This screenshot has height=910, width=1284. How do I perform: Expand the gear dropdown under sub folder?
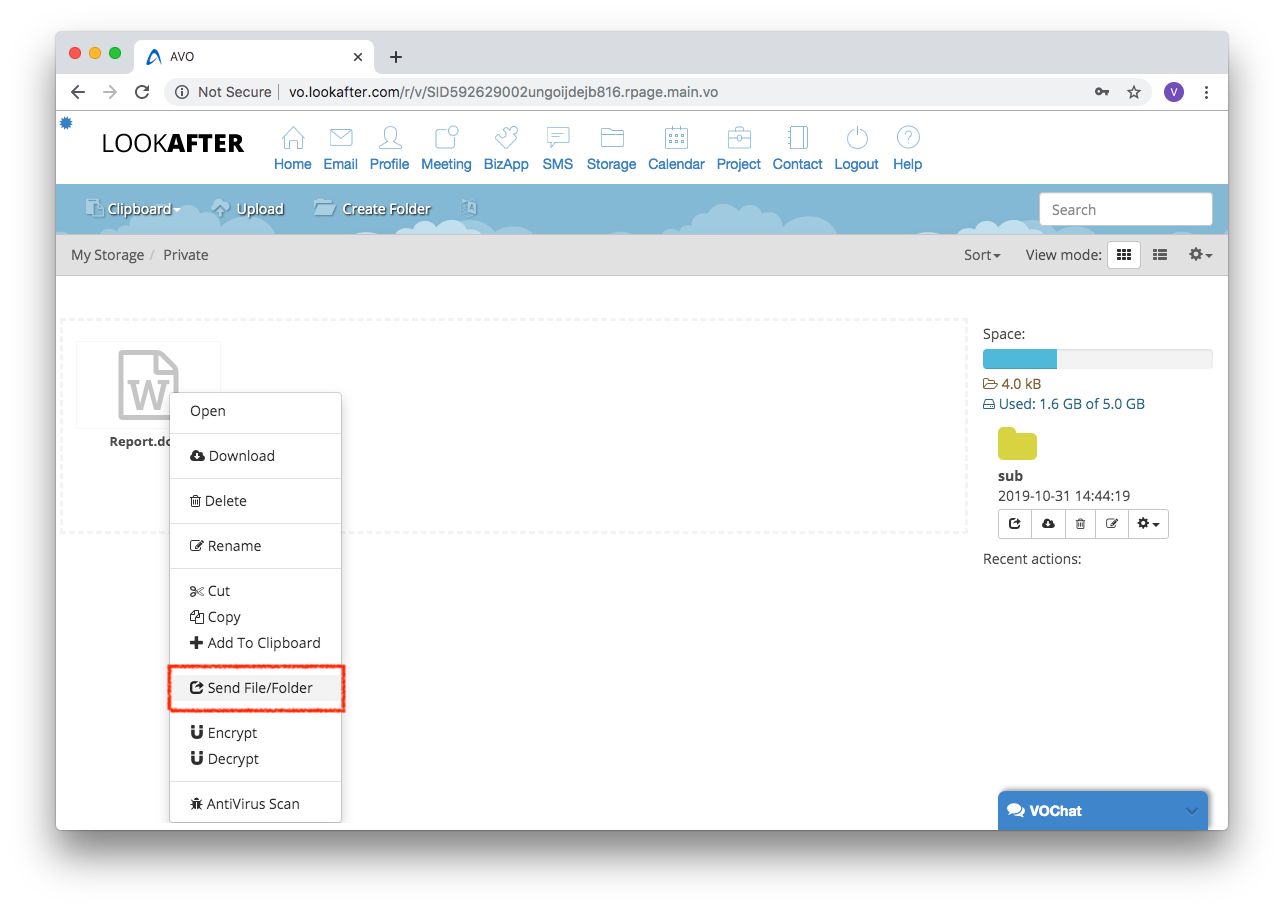[1148, 524]
